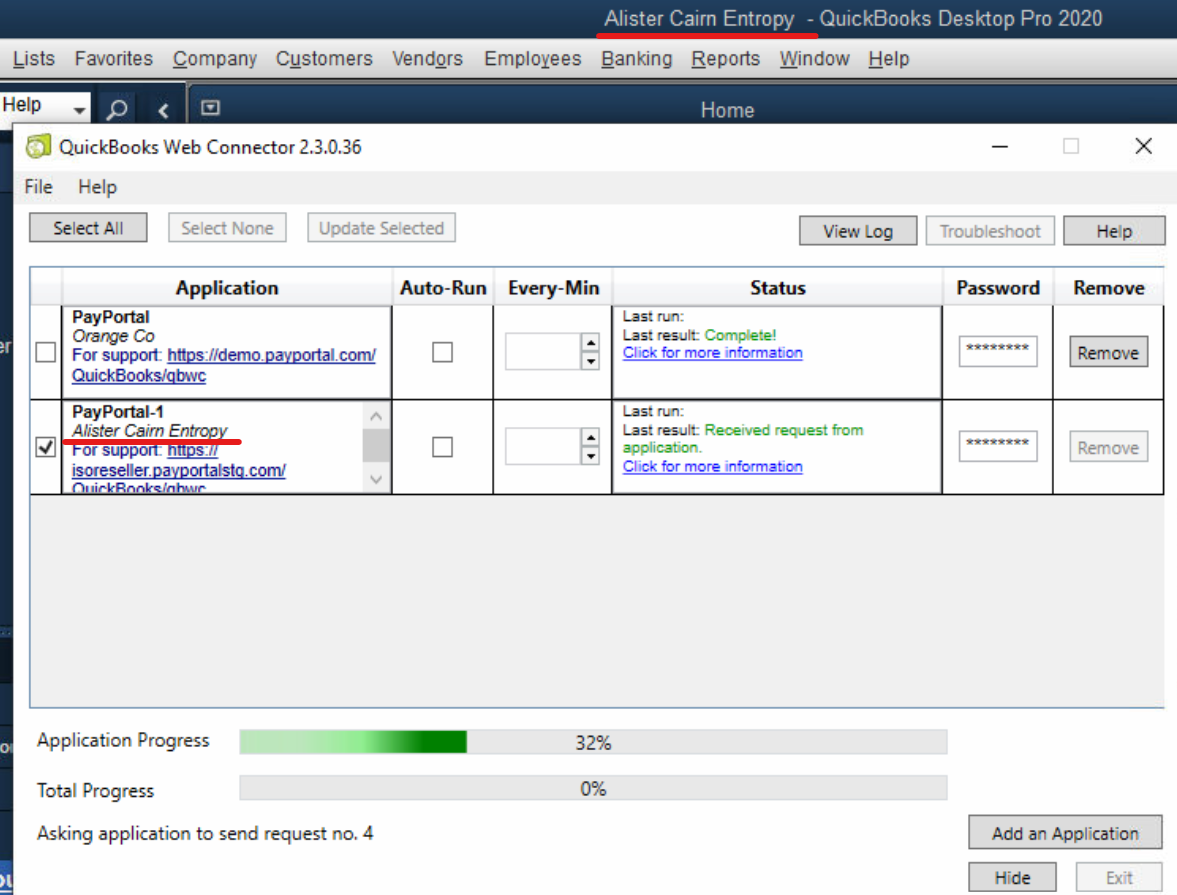Click more information link for PayPortal-1 status
Viewport: 1177px width, 895px height.
coord(712,466)
